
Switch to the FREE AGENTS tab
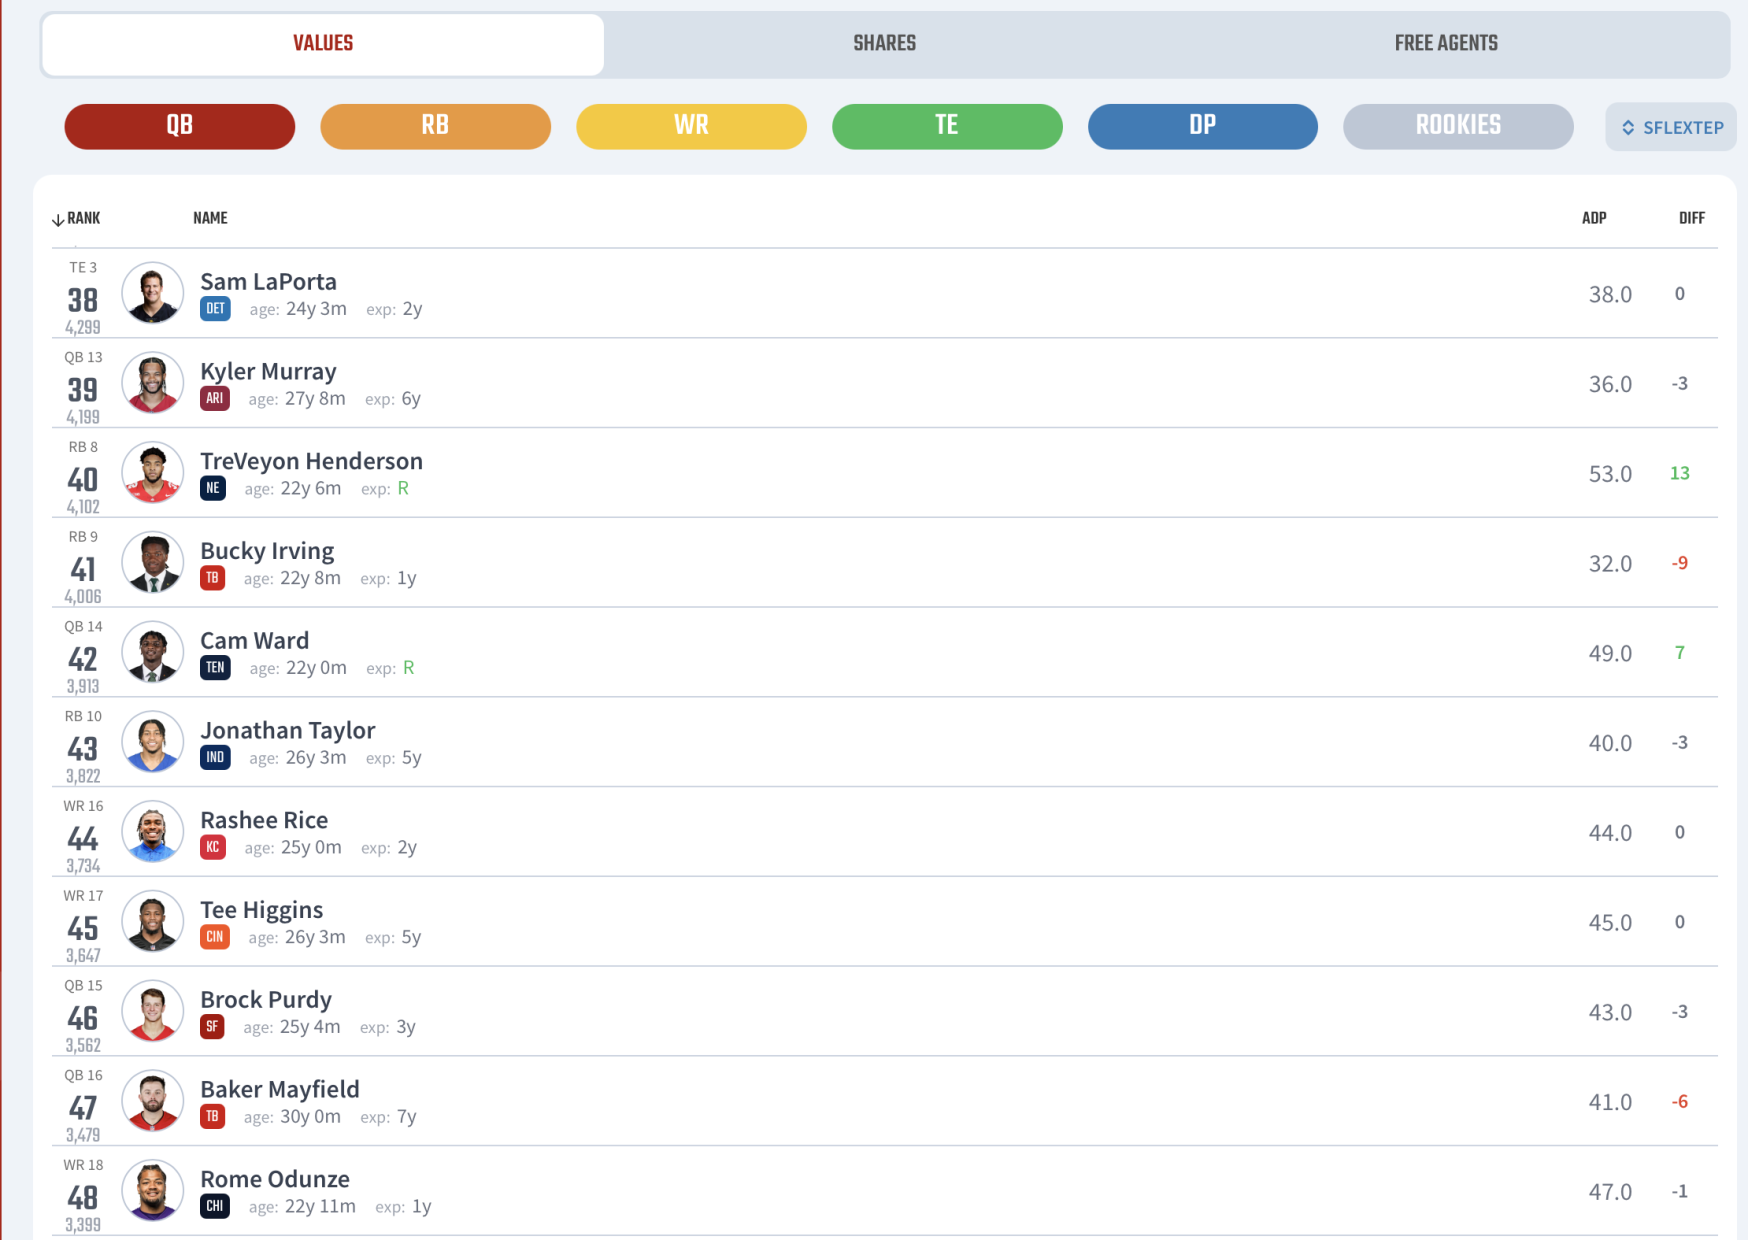click(x=1446, y=44)
